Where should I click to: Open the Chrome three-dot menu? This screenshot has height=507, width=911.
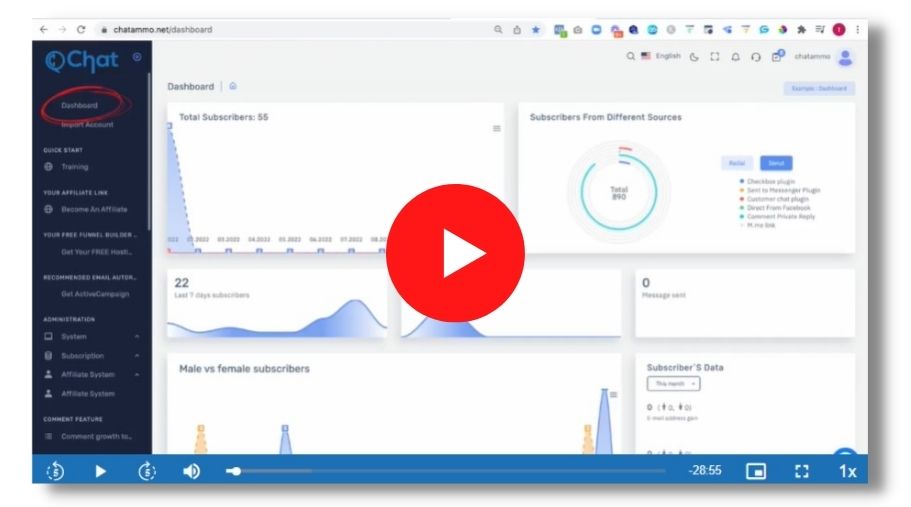click(x=858, y=30)
